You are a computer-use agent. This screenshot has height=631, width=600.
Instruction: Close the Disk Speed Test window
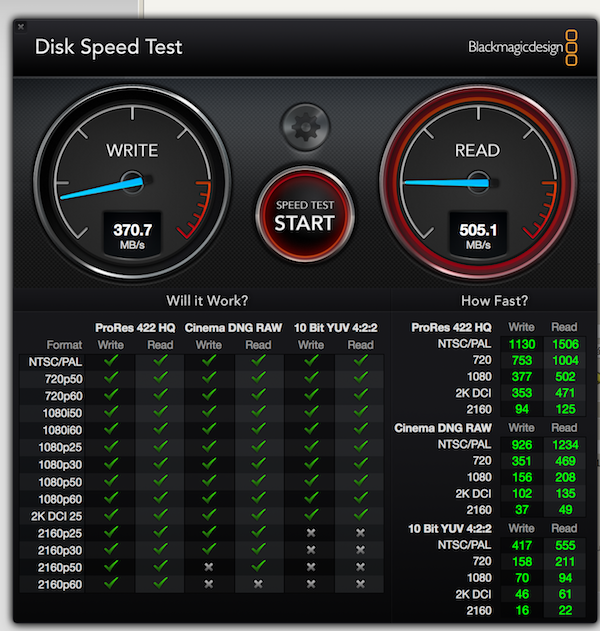pyautogui.click(x=21, y=27)
